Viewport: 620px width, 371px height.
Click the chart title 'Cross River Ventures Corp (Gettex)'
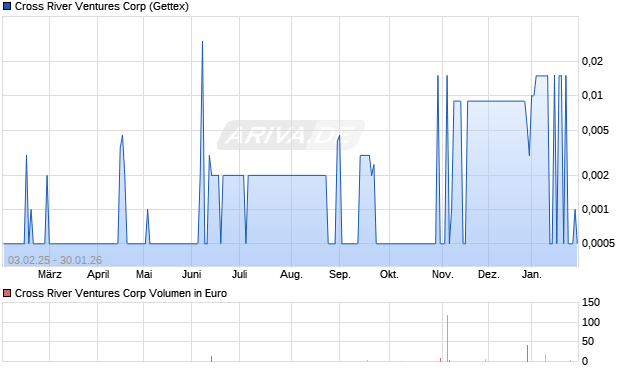[102, 6]
